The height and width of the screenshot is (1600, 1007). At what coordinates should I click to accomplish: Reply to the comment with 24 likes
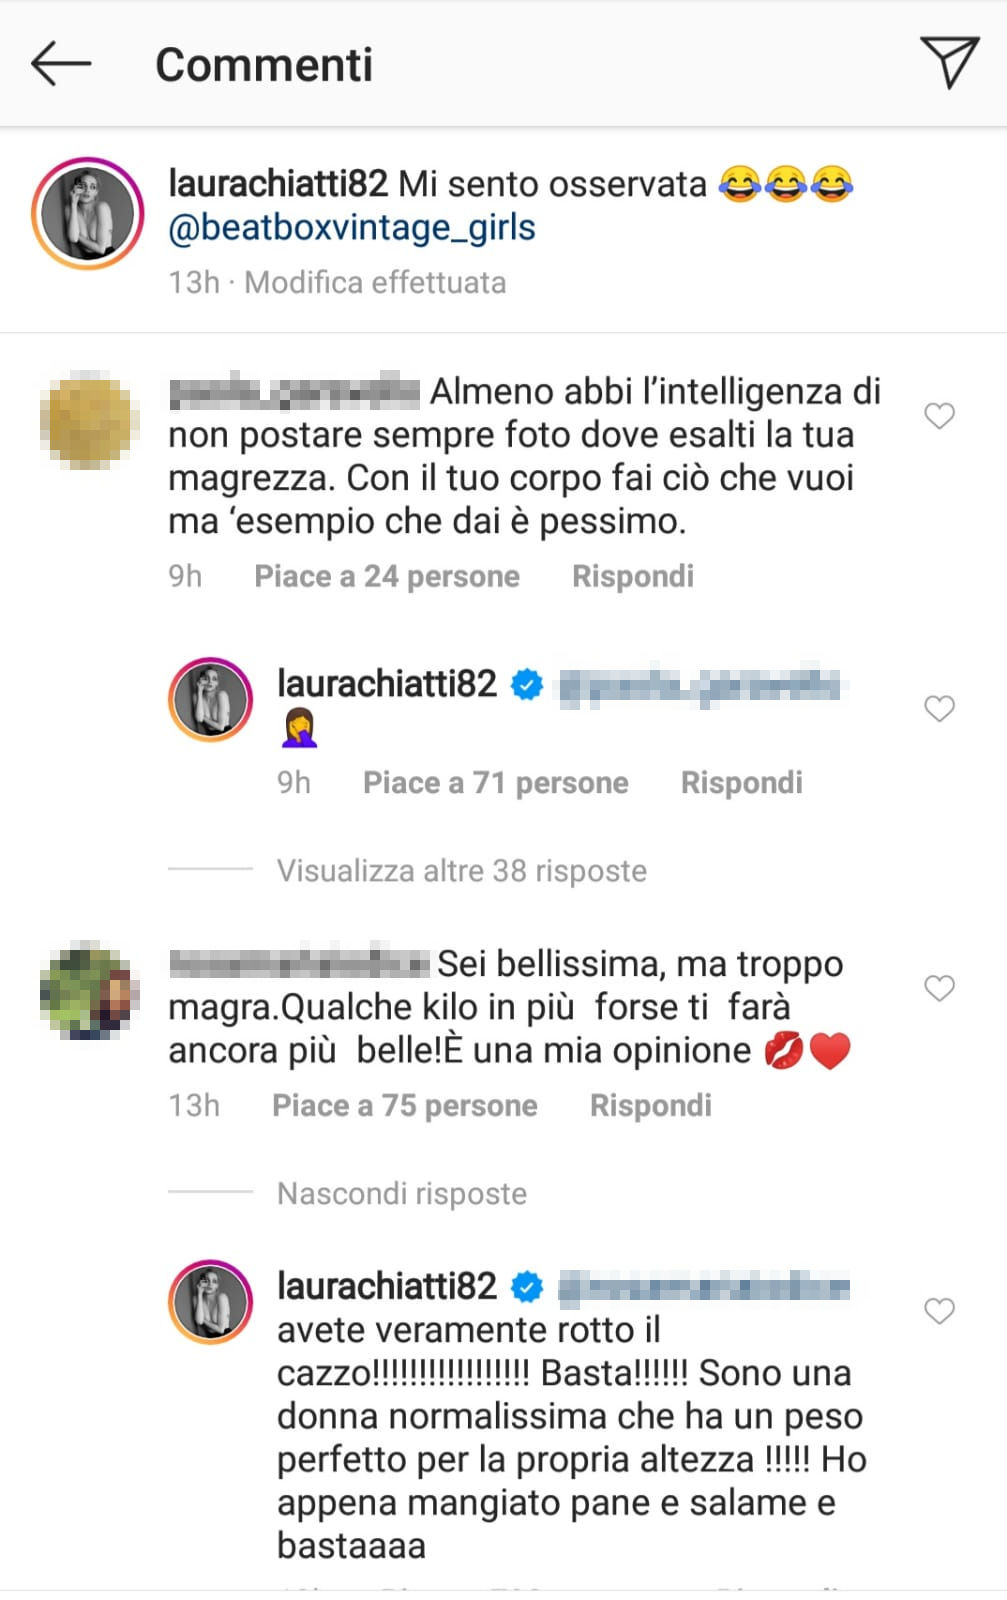[633, 576]
